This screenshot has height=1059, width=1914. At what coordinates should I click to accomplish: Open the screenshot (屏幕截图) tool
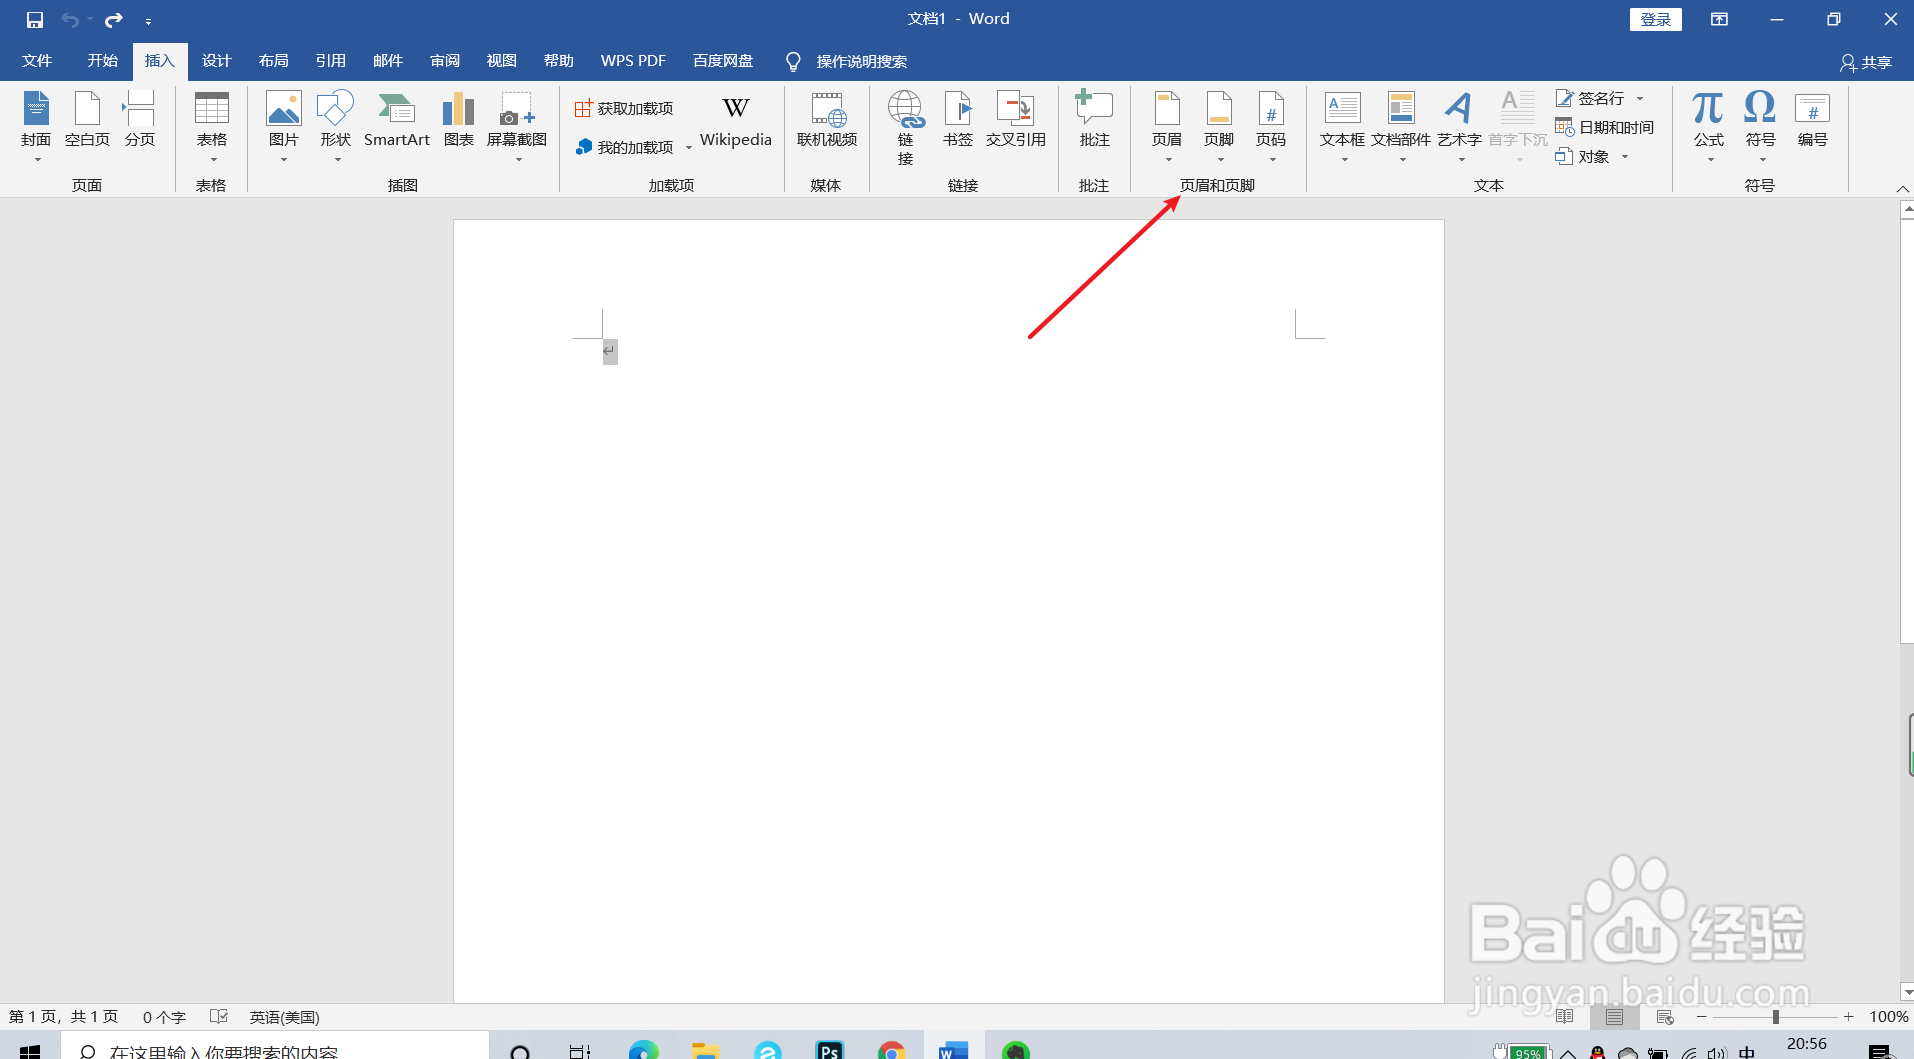tap(517, 127)
